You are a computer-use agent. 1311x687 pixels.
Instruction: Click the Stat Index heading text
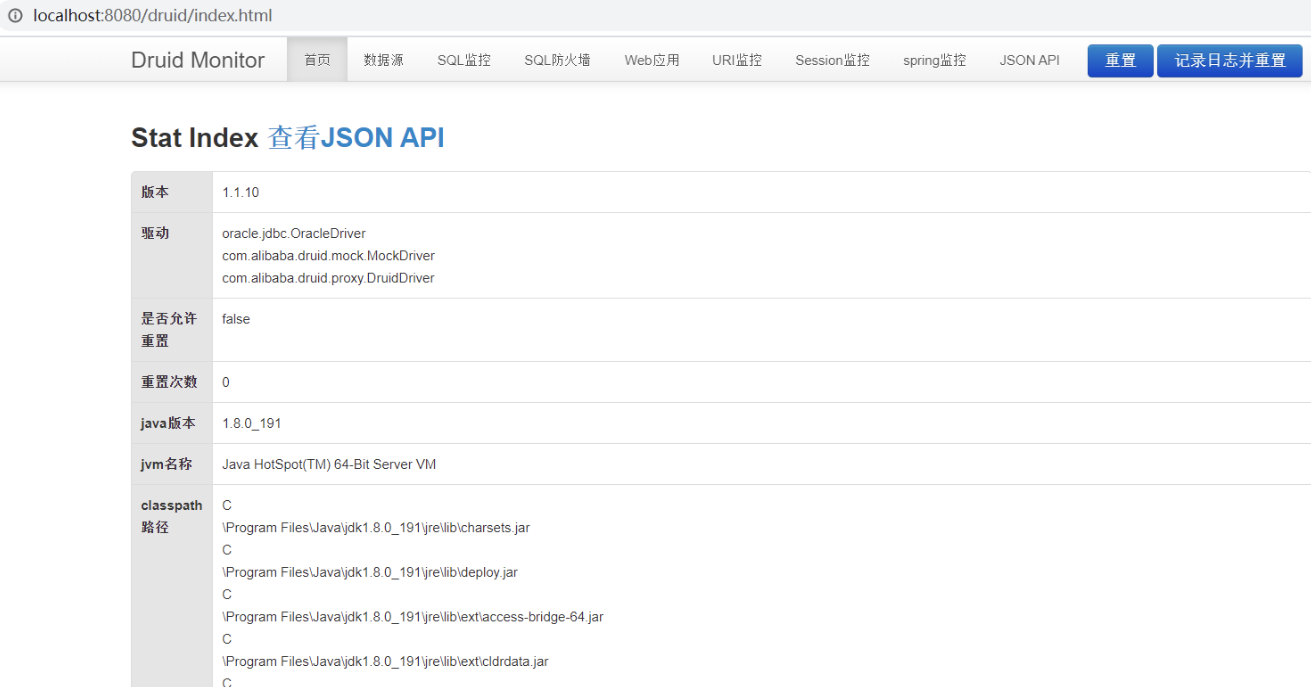tap(195, 138)
